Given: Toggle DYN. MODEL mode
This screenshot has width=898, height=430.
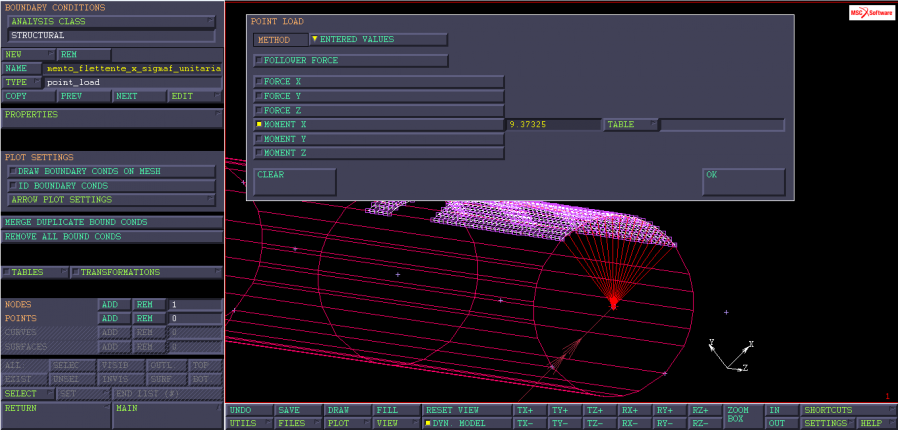Looking at the screenshot, I should click(x=466, y=424).
